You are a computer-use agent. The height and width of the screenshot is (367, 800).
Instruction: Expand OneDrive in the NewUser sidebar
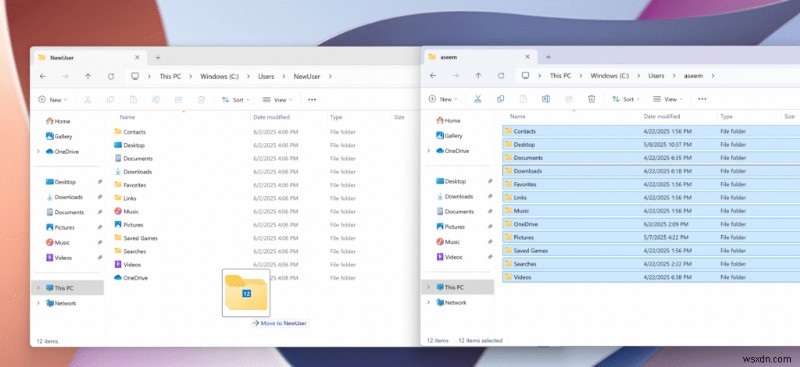tap(38, 152)
